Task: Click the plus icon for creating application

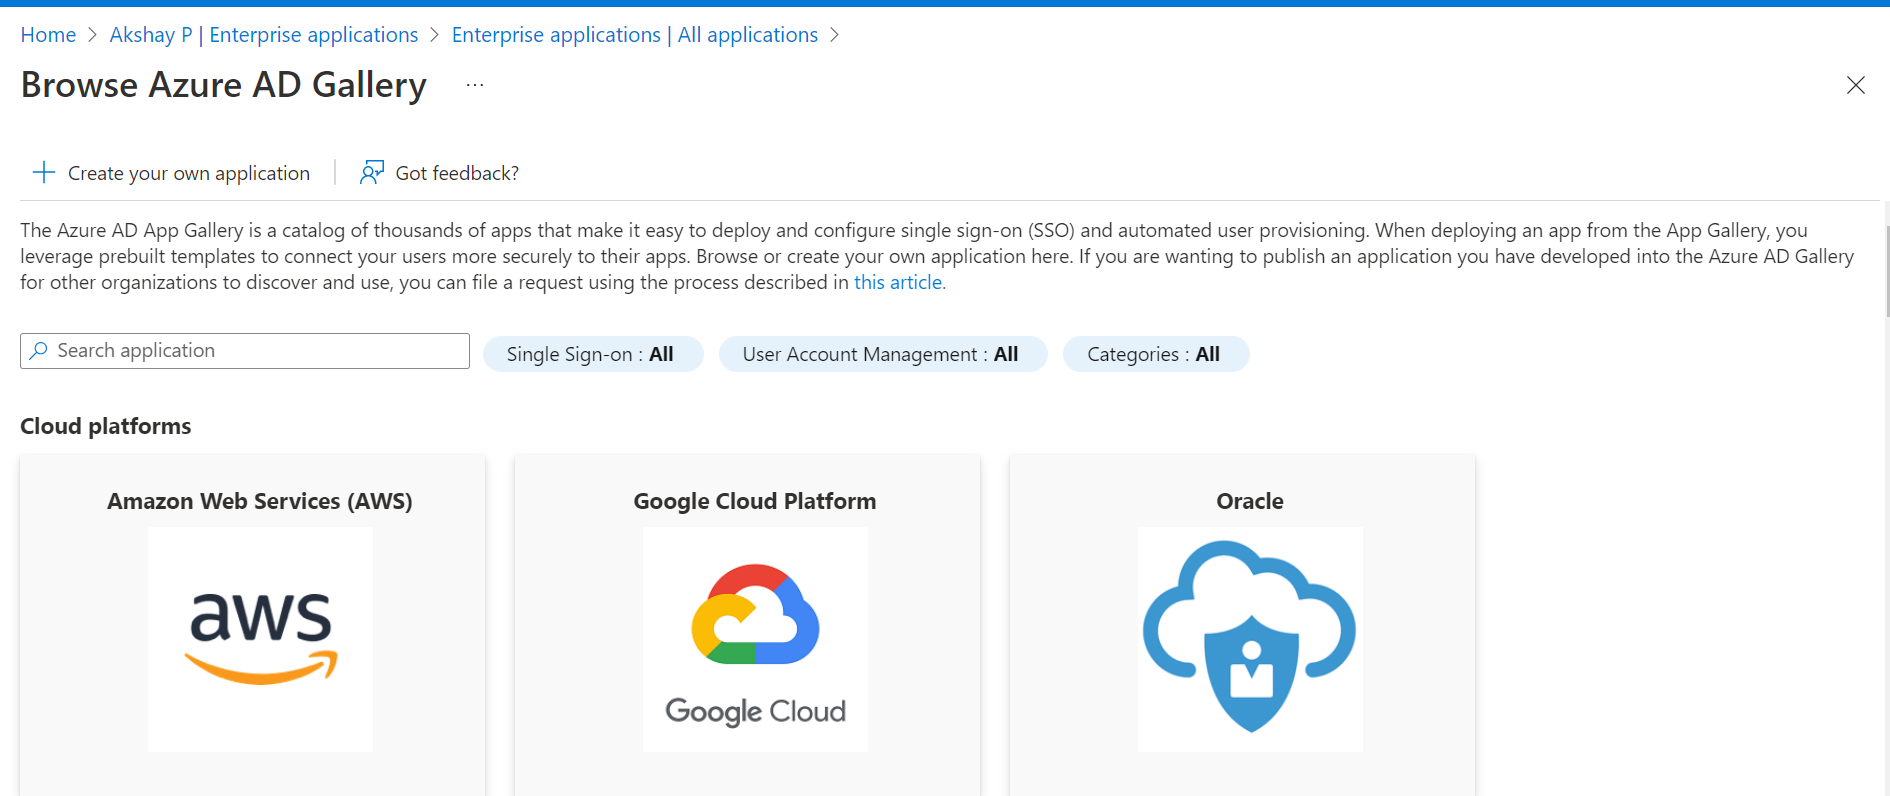Action: [43, 172]
